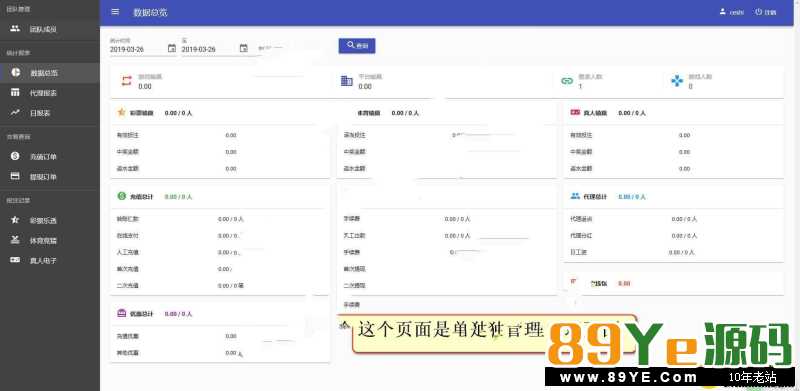The image size is (800, 391).
Task: Open the 真人电子 sidebar item
Action: [49, 260]
